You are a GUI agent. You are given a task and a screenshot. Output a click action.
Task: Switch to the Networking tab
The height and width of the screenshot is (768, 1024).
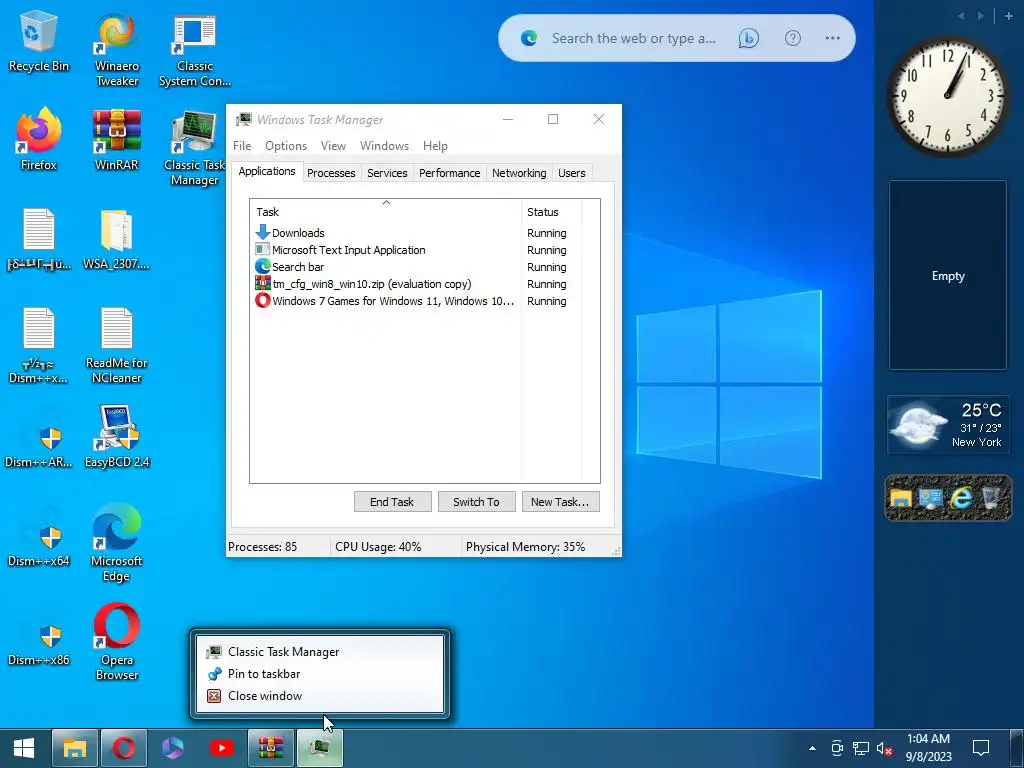tap(519, 173)
